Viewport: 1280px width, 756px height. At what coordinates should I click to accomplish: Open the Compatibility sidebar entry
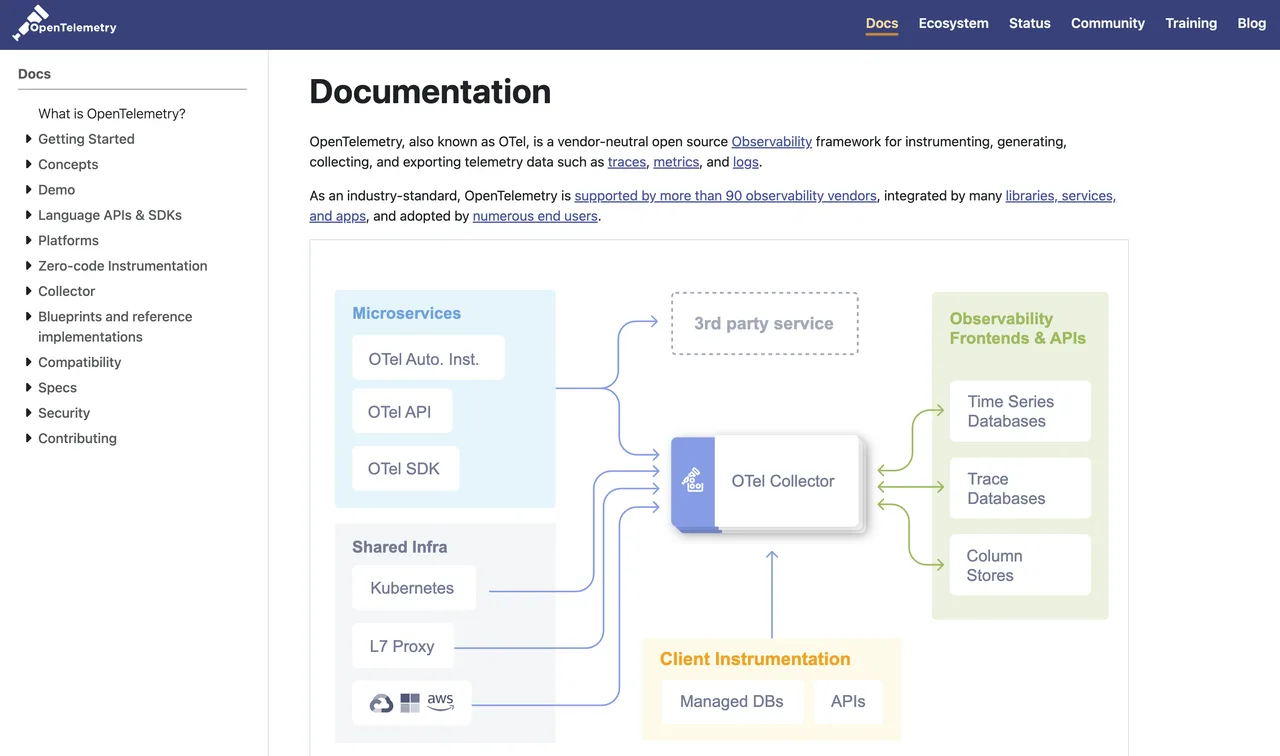[x=80, y=362]
